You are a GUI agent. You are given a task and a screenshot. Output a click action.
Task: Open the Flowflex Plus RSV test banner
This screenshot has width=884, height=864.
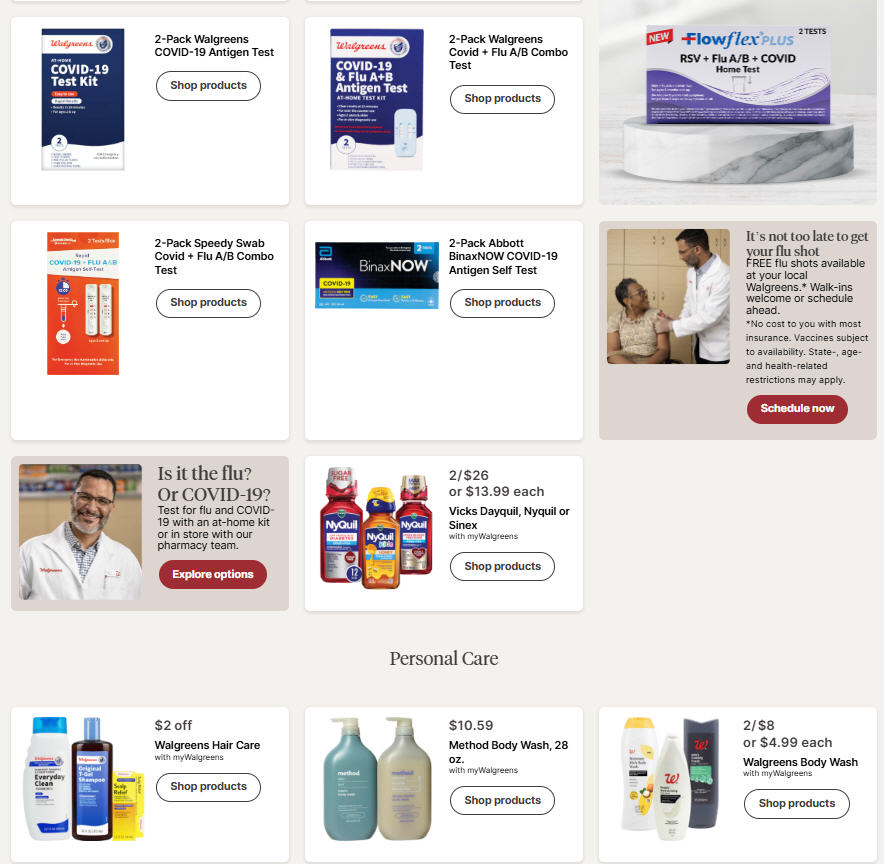(x=737, y=102)
